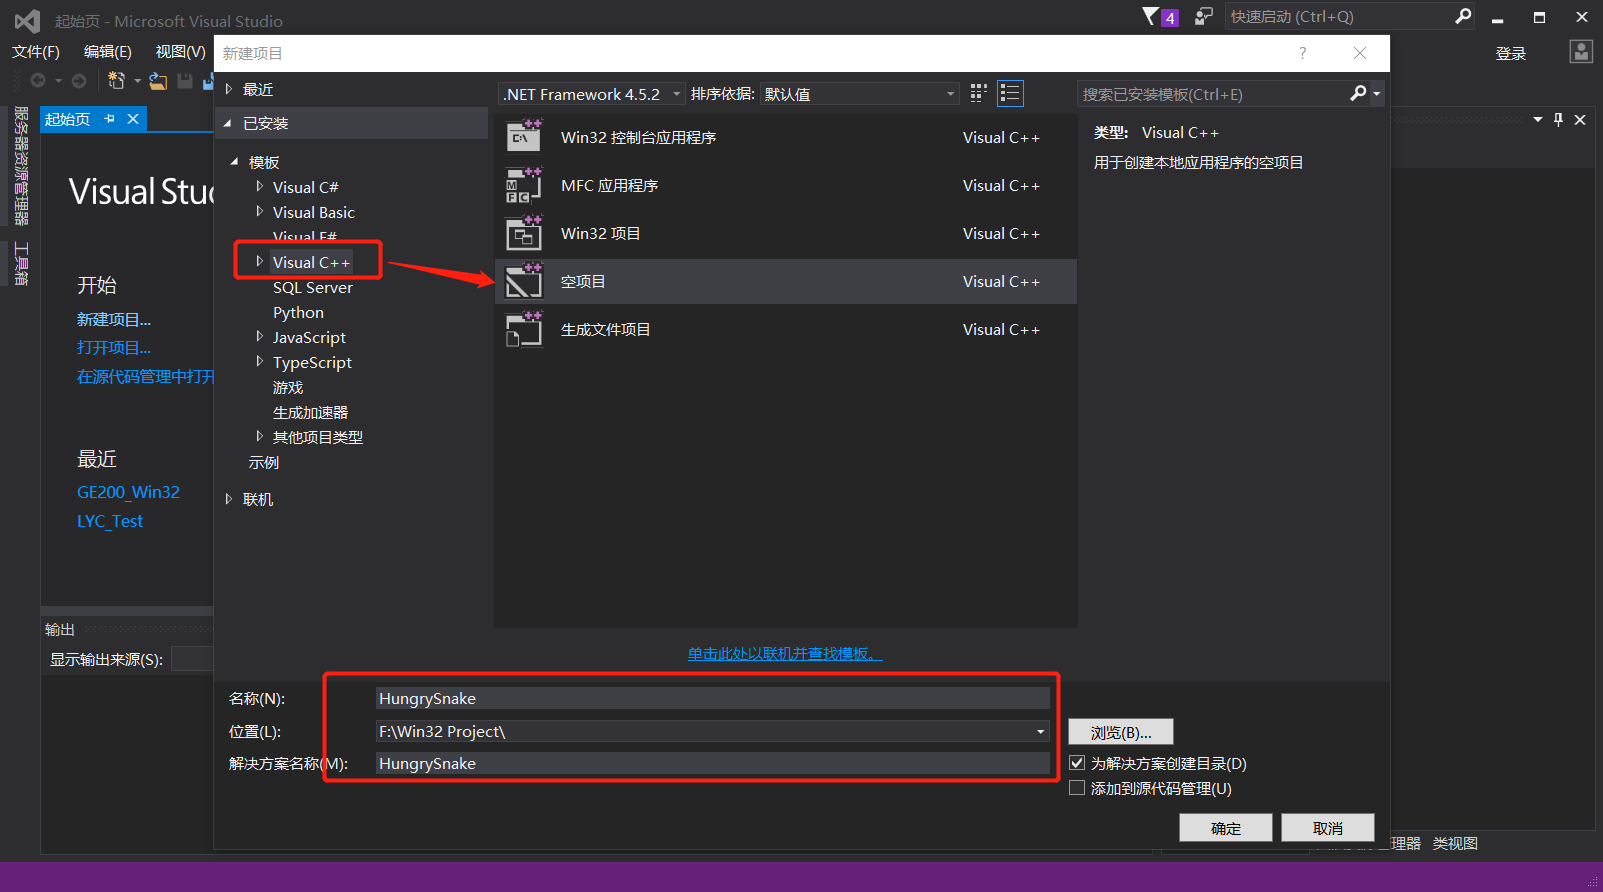Viewport: 1603px width, 892px height.
Task: Click the 打开项目... link on start page
Action: (114, 348)
